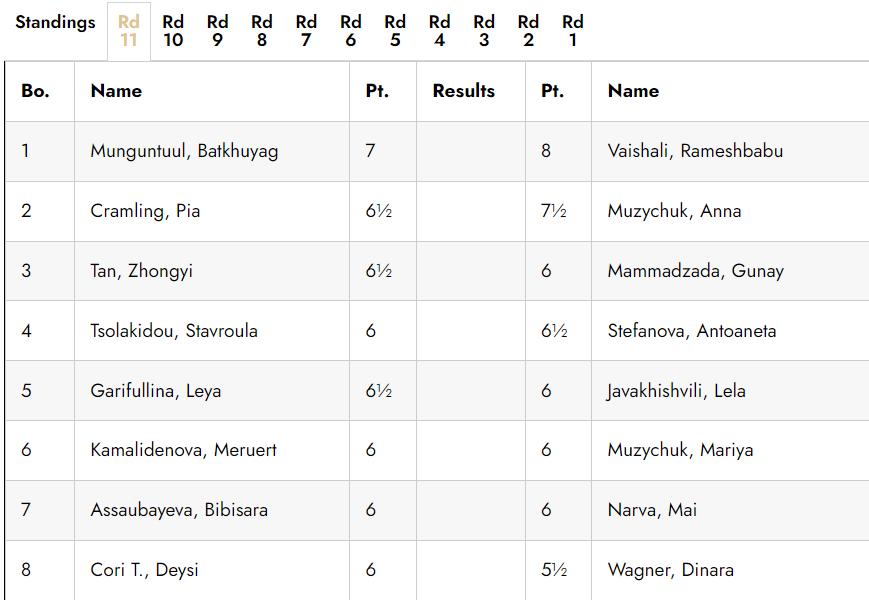Open Muzychuk, Anna player entry
This screenshot has height=600, width=869.
pos(674,211)
